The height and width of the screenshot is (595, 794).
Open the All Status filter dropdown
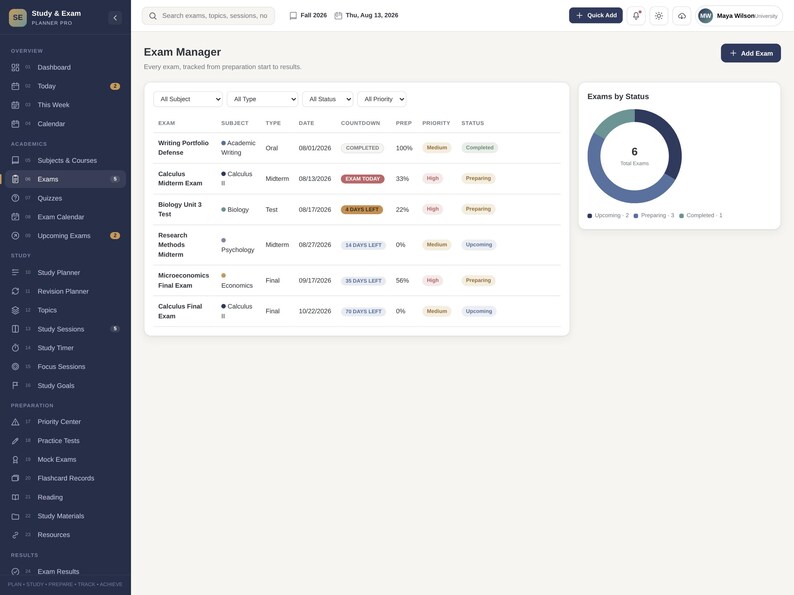tap(328, 99)
